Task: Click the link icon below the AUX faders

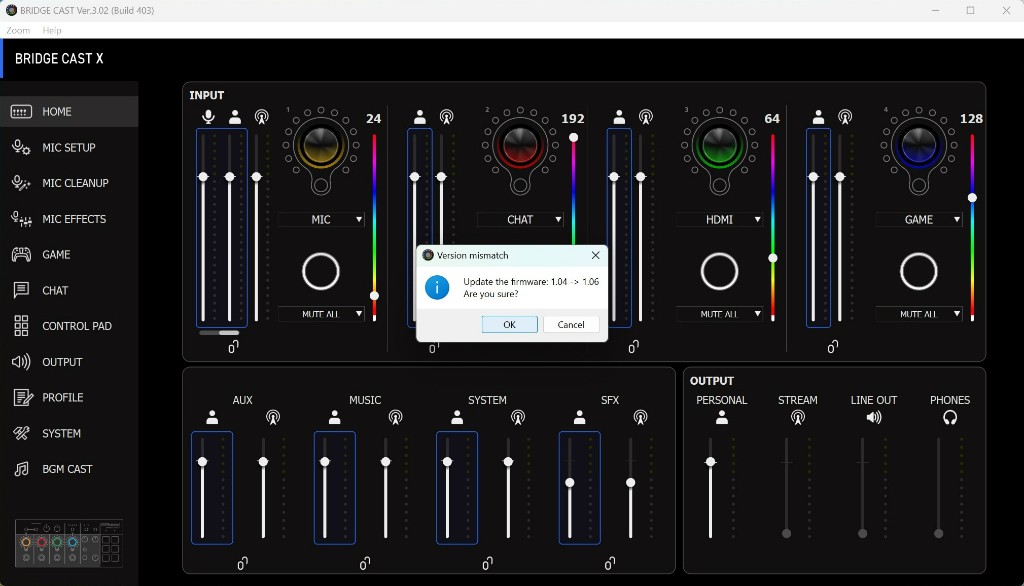Action: coord(242,564)
